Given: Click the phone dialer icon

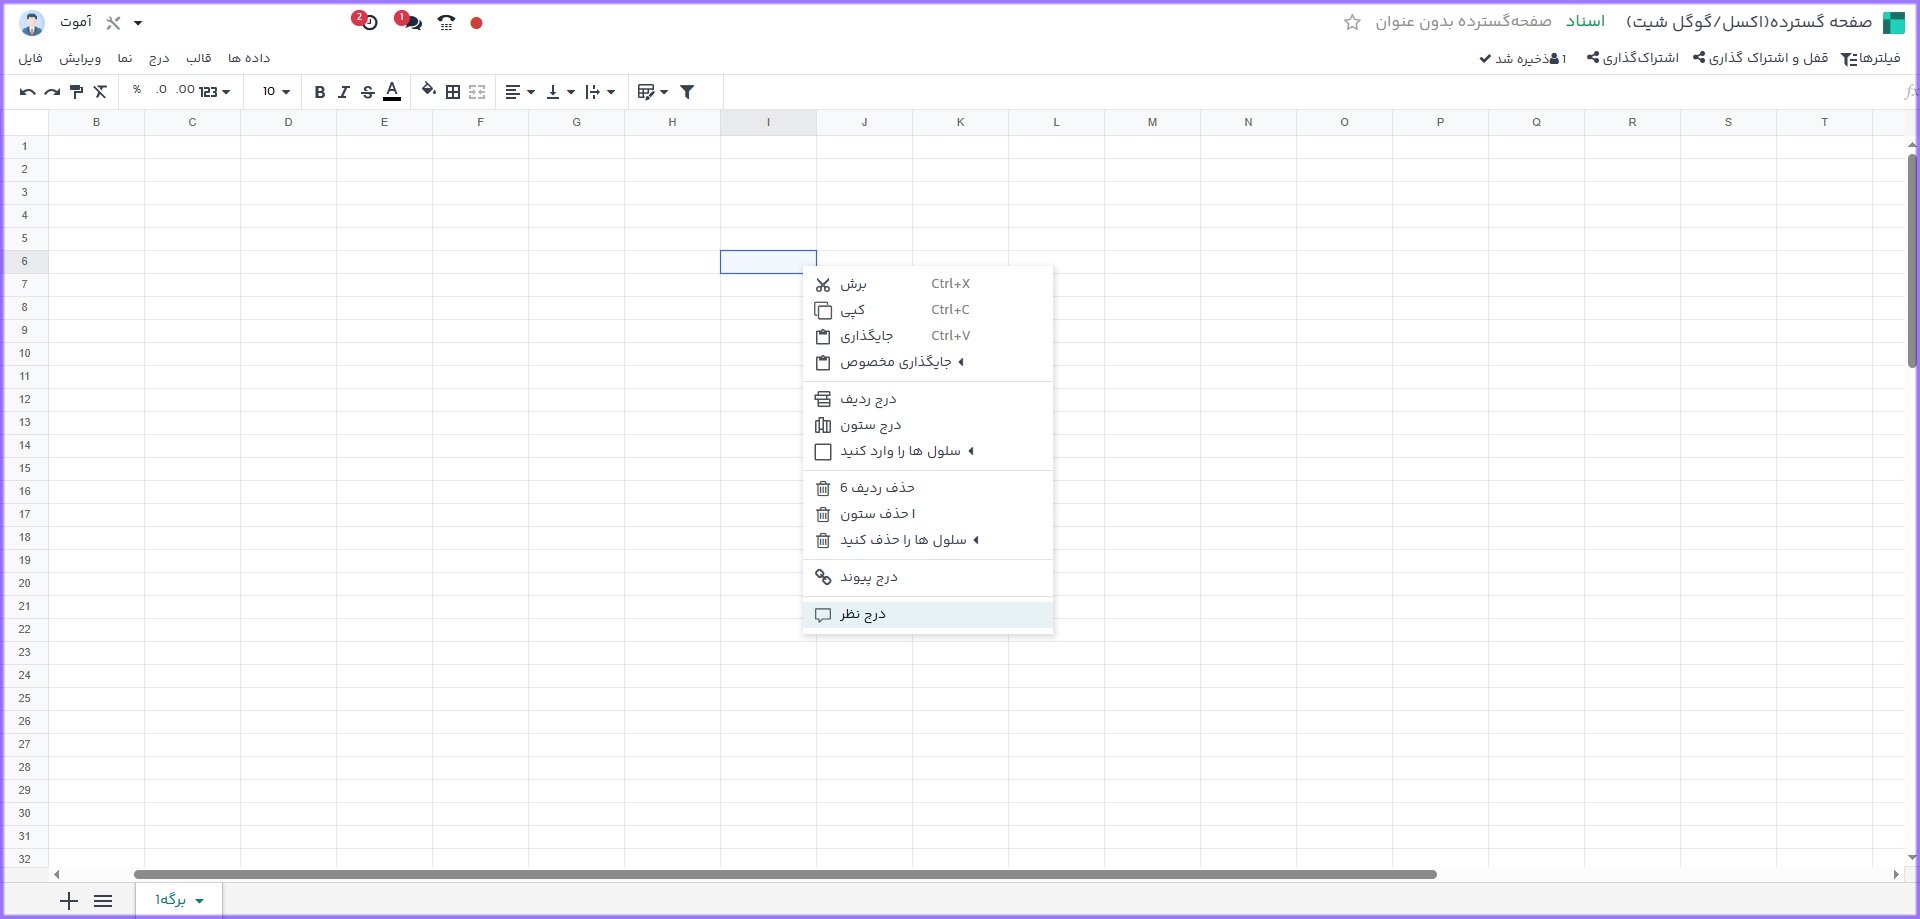Looking at the screenshot, I should click(446, 23).
